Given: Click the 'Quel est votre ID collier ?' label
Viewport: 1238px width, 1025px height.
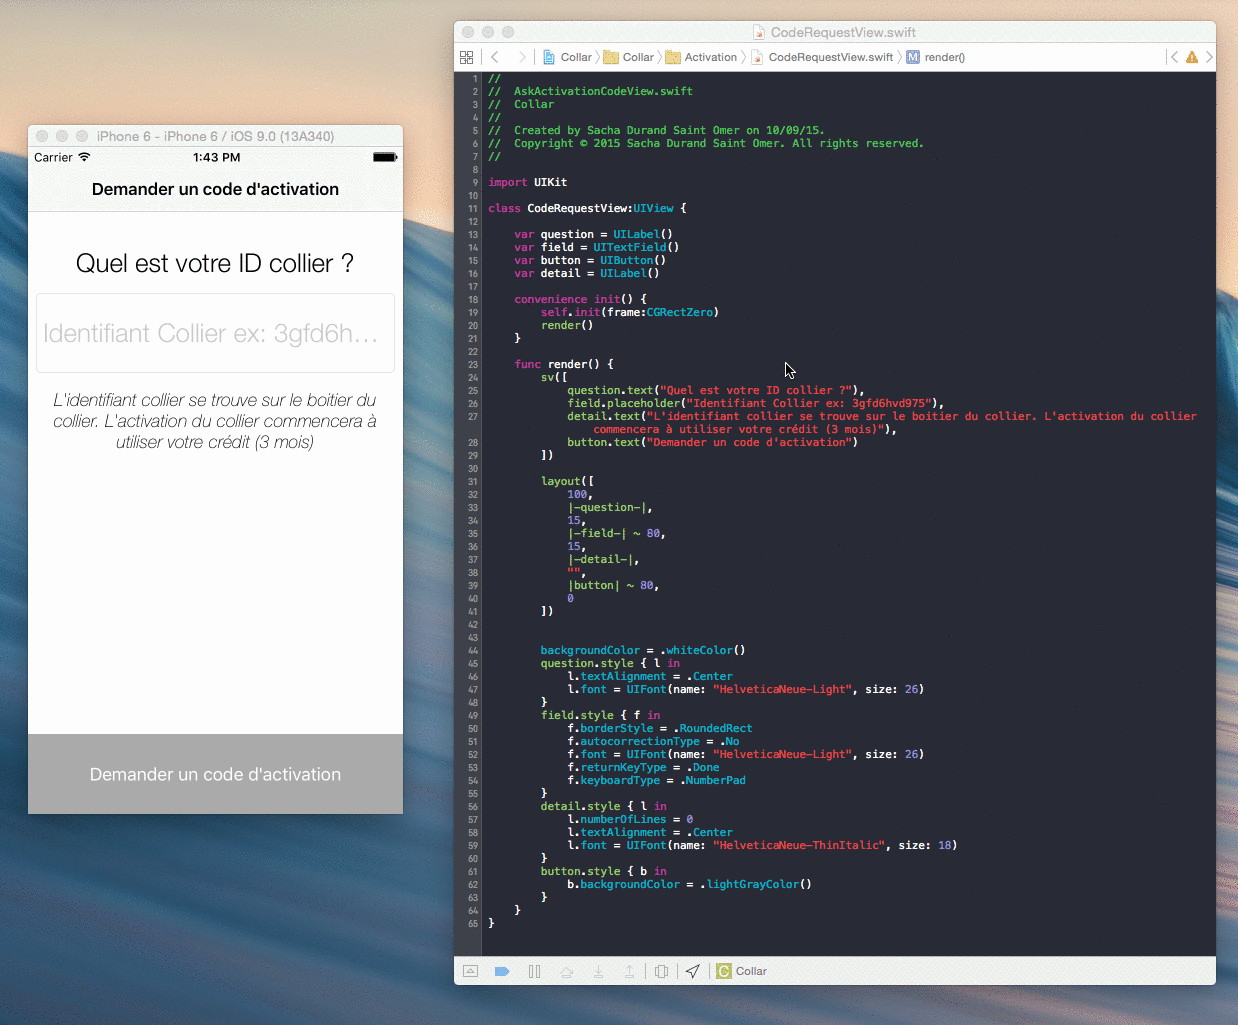Looking at the screenshot, I should click(x=215, y=263).
